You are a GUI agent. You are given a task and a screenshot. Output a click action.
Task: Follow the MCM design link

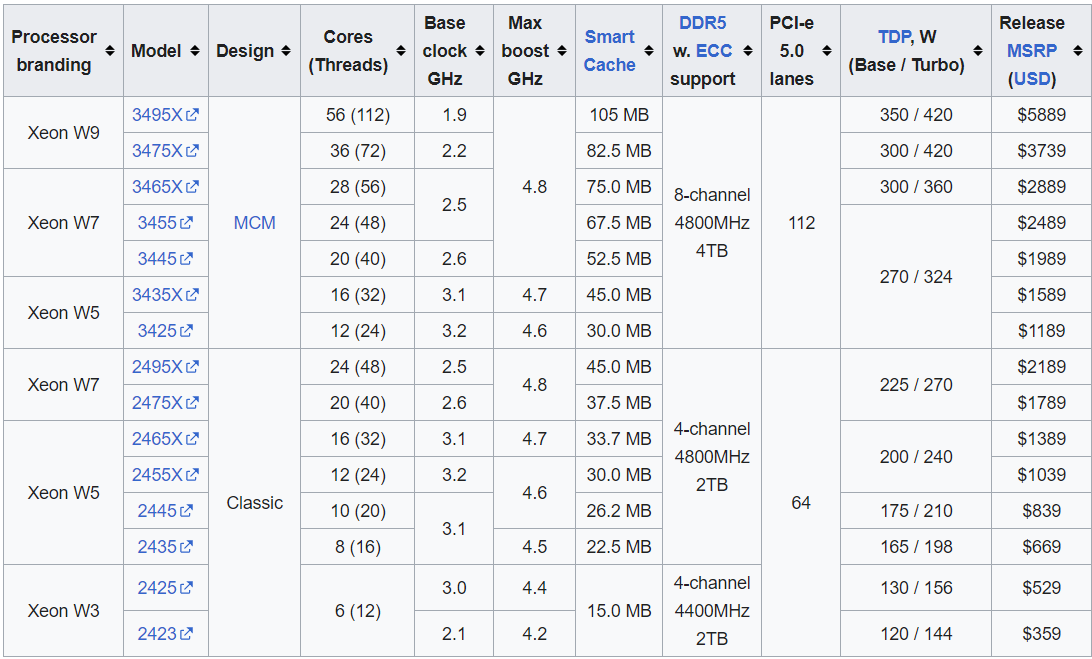coord(254,223)
